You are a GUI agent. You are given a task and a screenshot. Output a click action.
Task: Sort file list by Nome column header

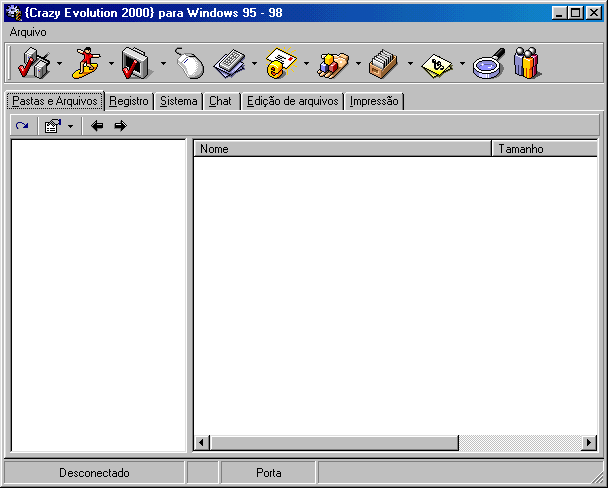(x=340, y=149)
